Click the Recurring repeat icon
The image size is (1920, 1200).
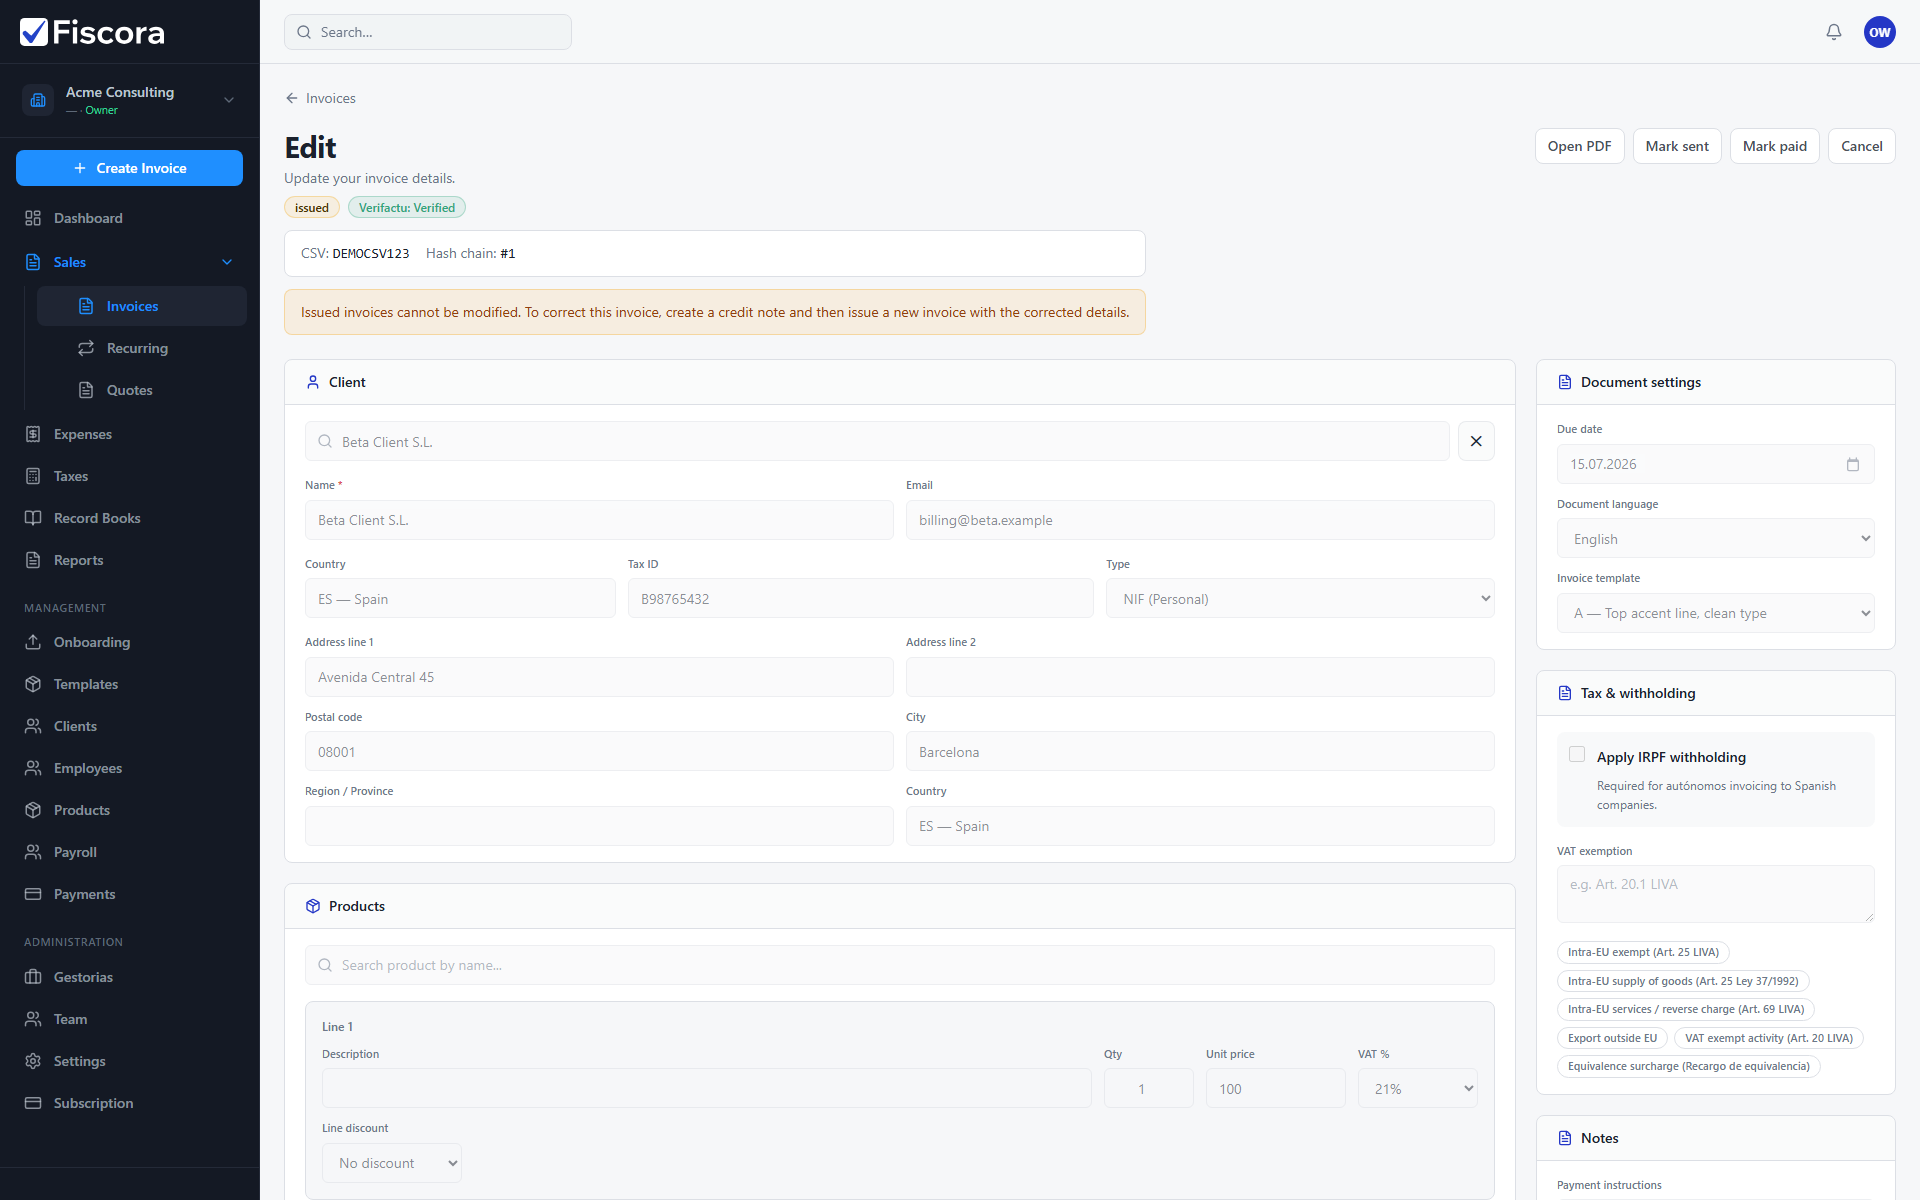pyautogui.click(x=86, y=348)
